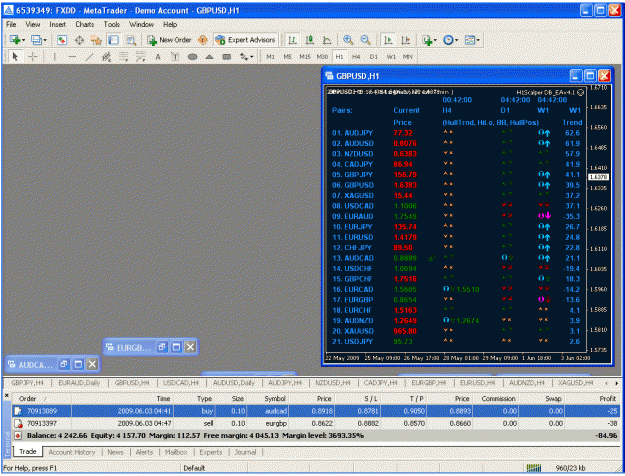Select the XAGUSD,H4 chart tab
The image size is (625, 476).
[x=575, y=383]
